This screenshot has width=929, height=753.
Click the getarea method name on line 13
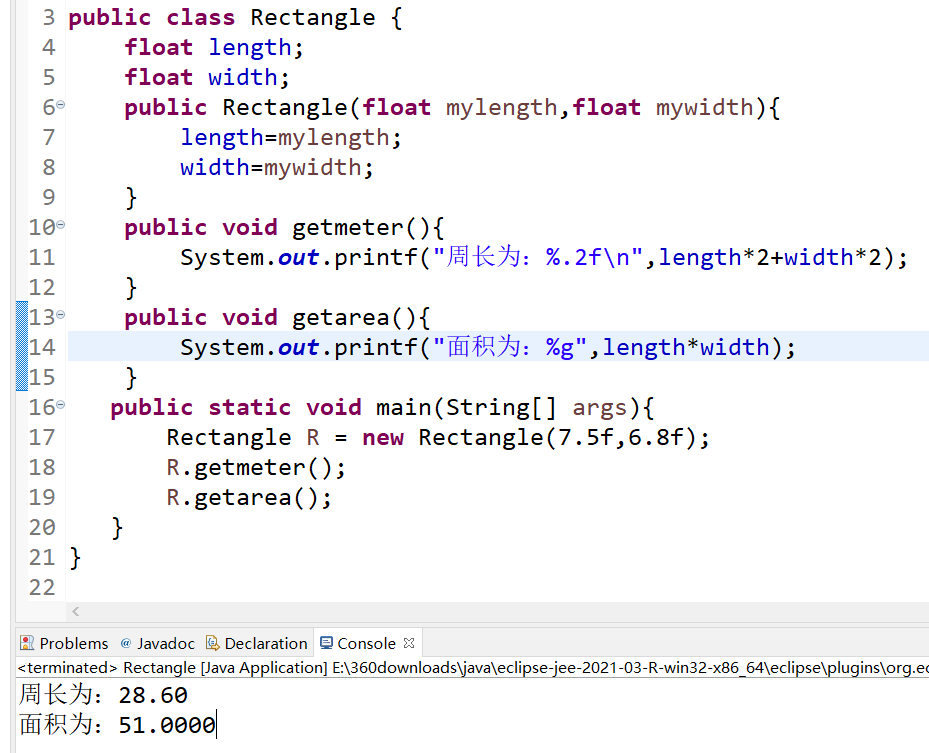point(340,318)
